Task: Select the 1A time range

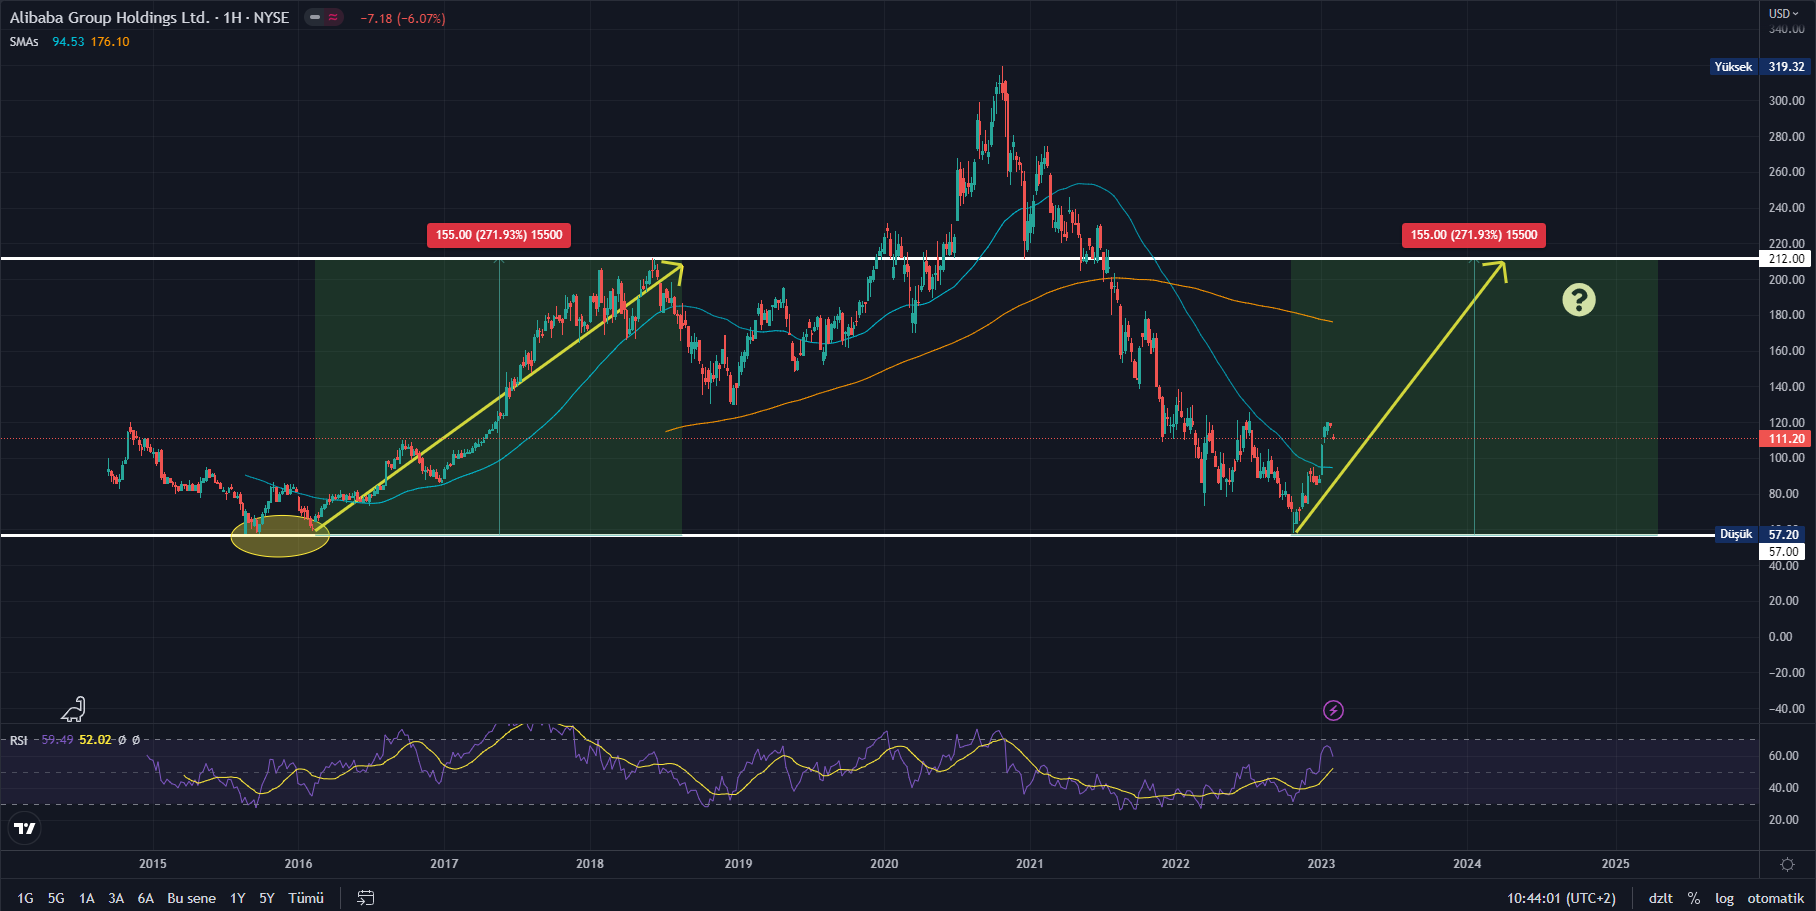Action: [87, 898]
